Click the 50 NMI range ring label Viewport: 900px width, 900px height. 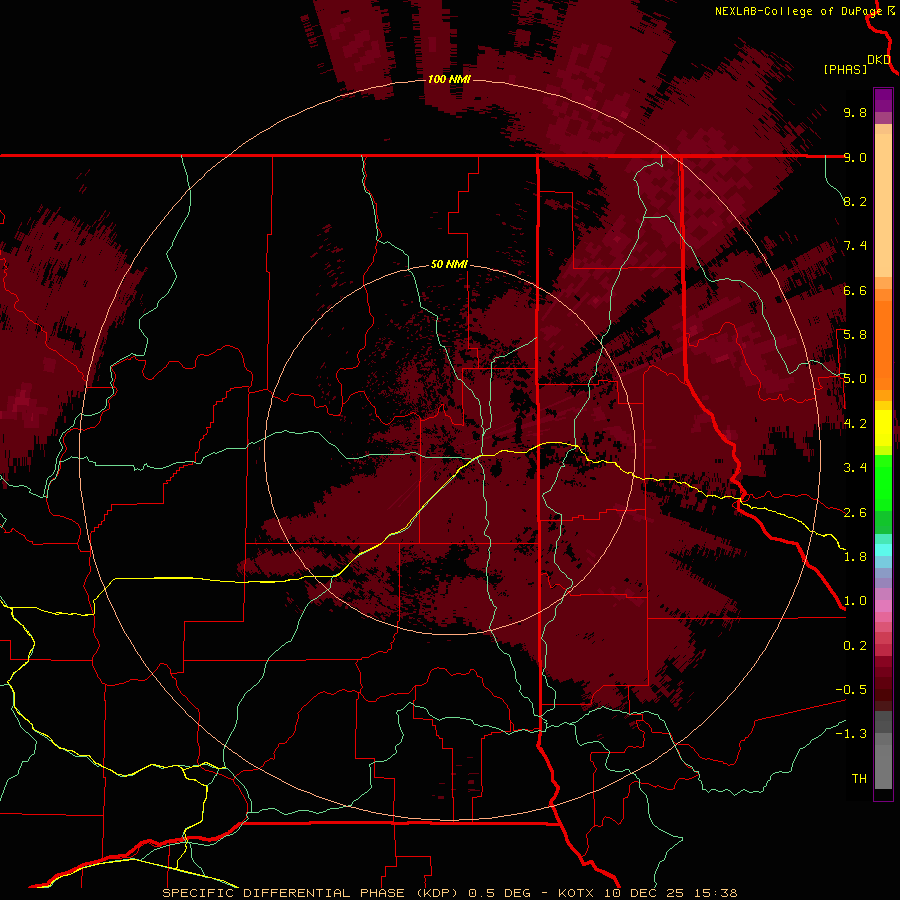pos(449,265)
